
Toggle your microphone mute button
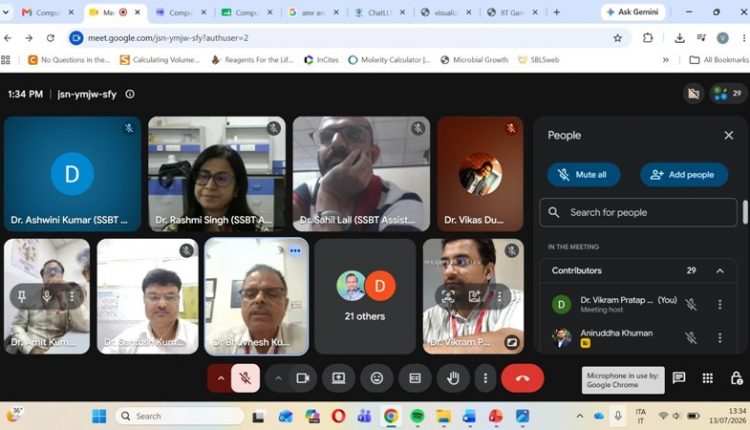coord(245,378)
